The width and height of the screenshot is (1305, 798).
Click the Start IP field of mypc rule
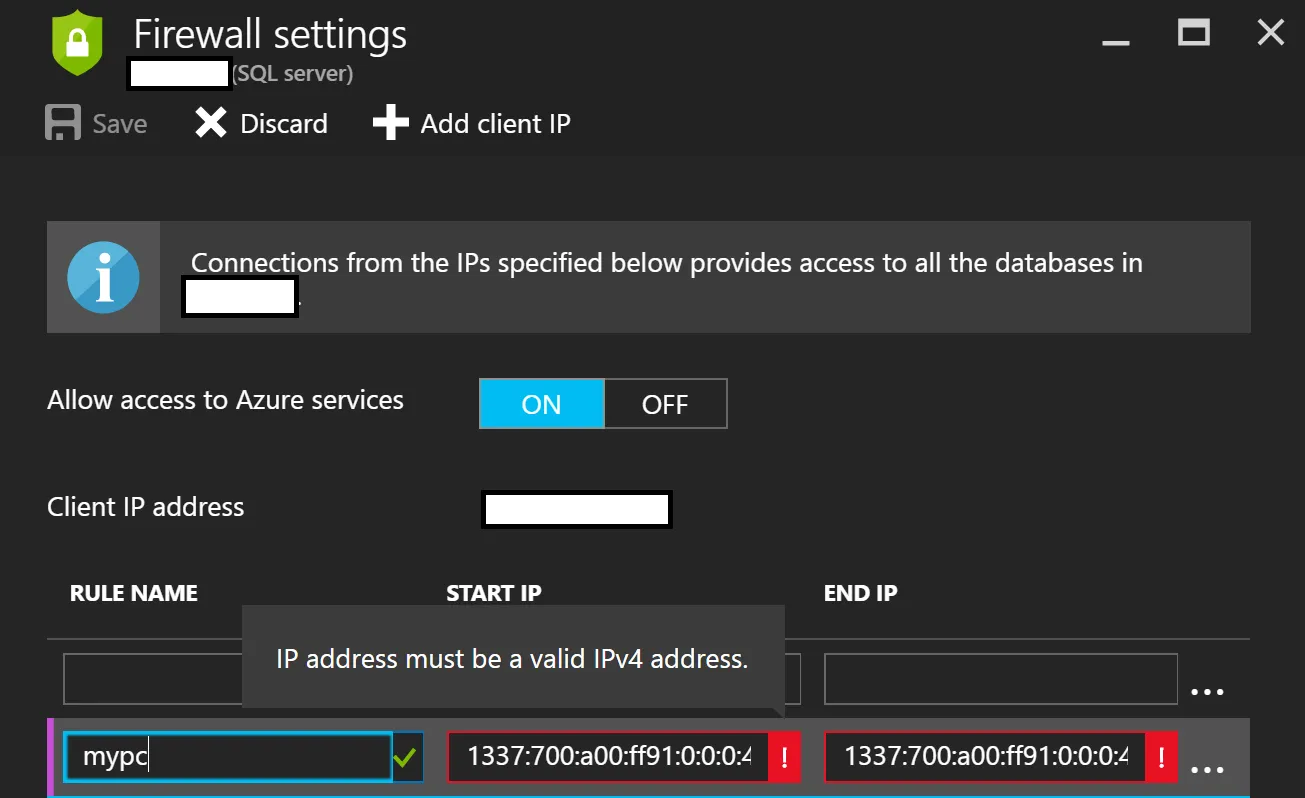[608, 757]
